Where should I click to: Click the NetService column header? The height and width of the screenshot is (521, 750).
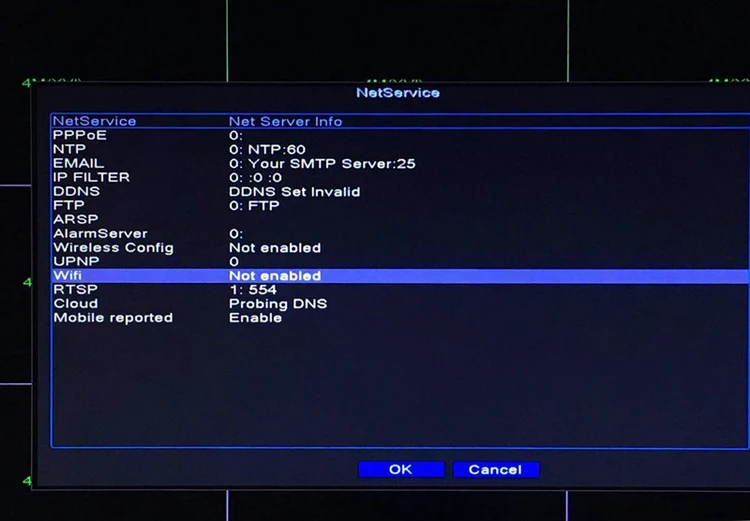click(x=94, y=121)
